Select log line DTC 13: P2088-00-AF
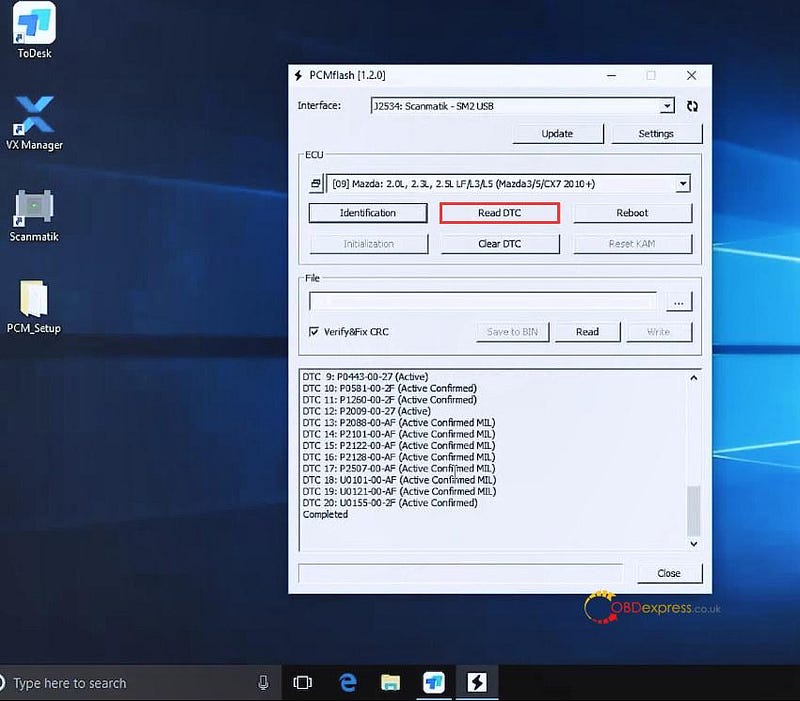Image resolution: width=800 pixels, height=701 pixels. point(399,422)
